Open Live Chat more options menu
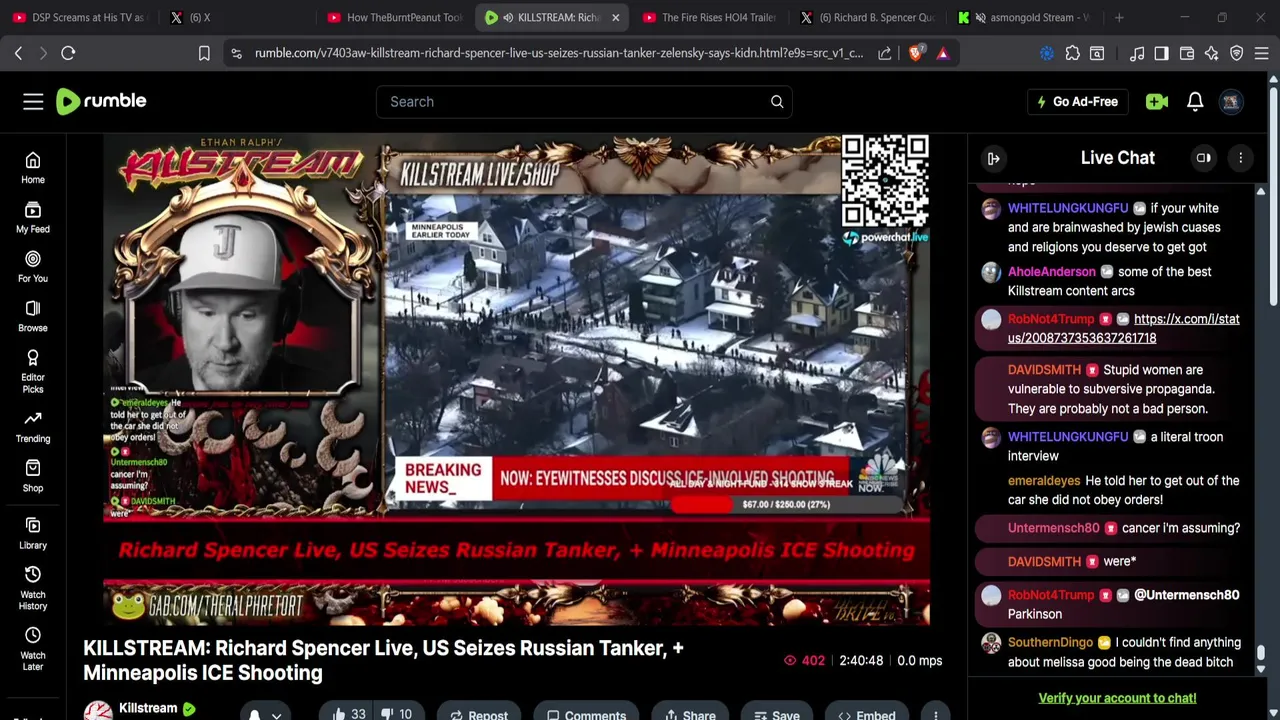The height and width of the screenshot is (720, 1280). [x=1240, y=158]
